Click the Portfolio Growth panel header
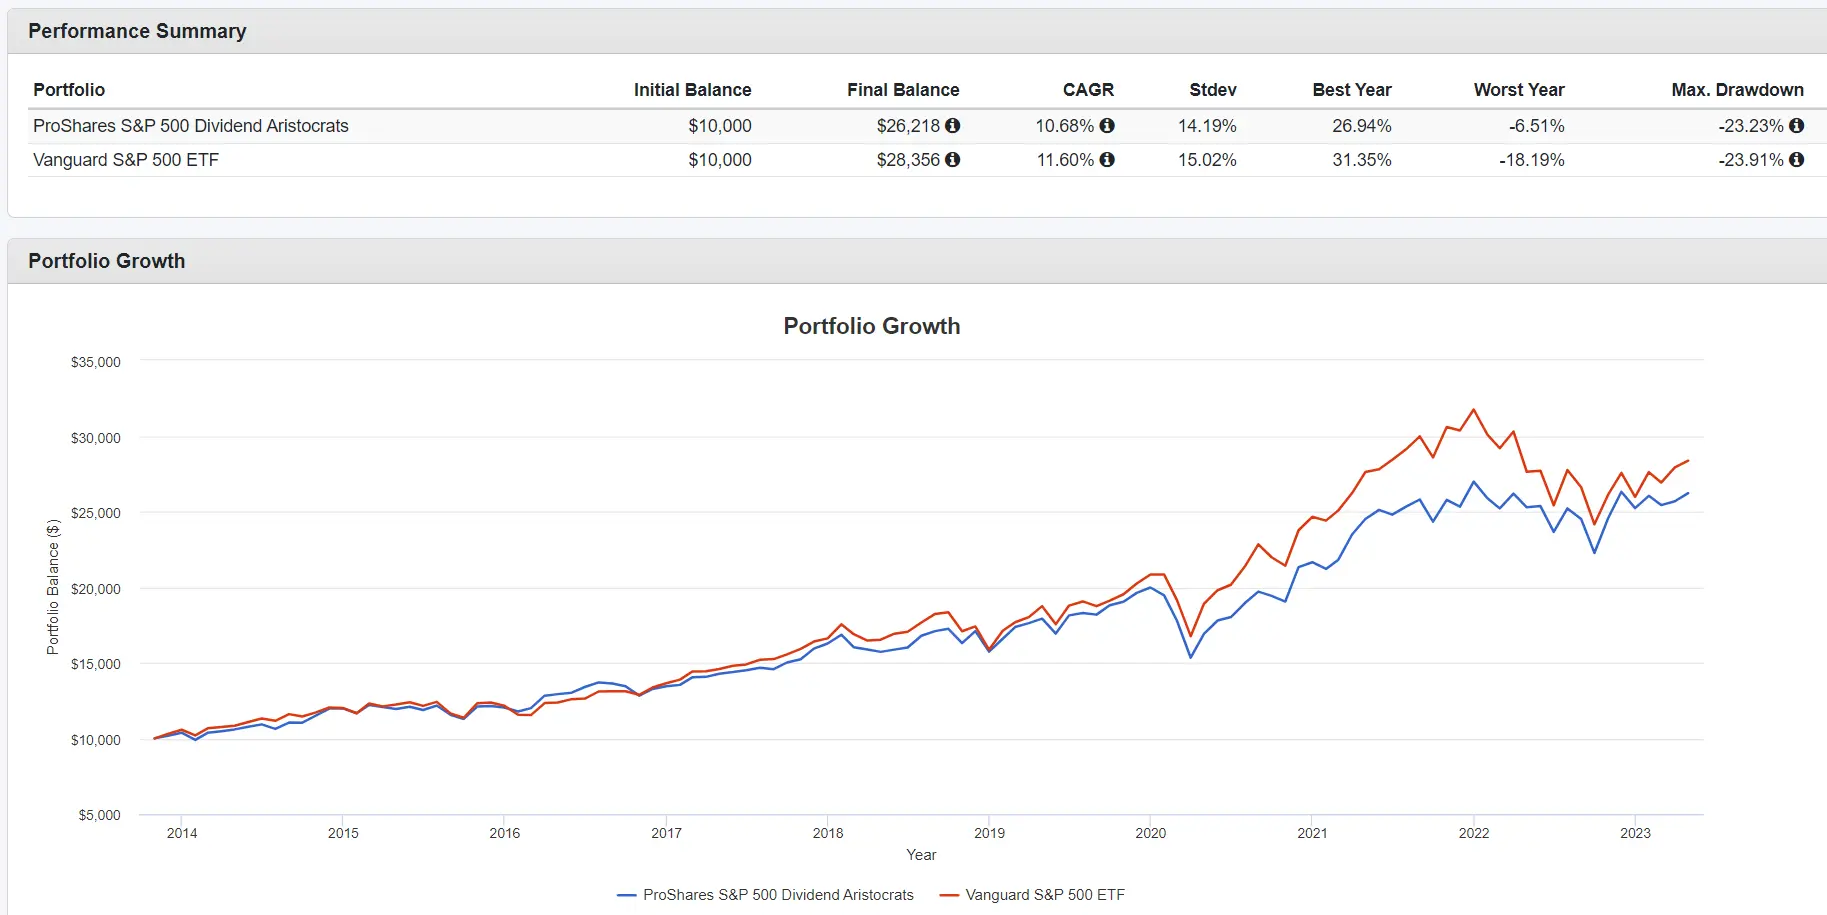 coord(917,261)
